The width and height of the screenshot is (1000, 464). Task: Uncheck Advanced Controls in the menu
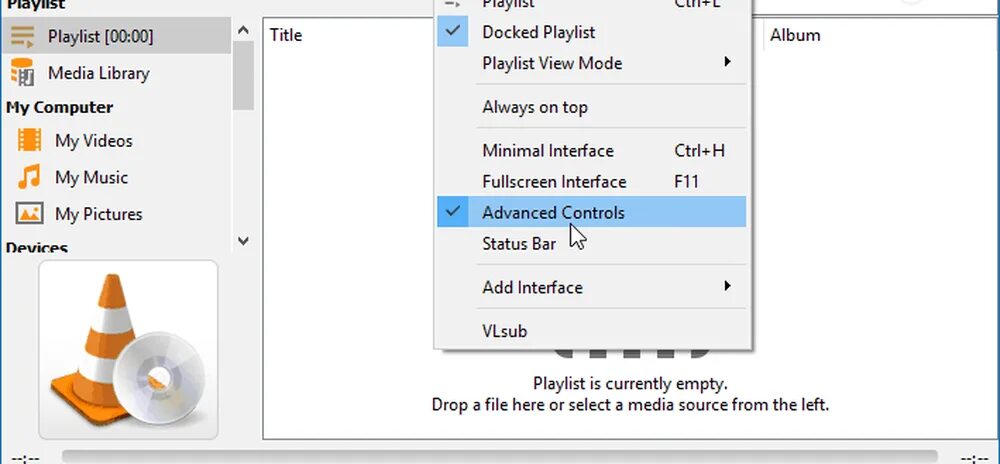pos(553,213)
